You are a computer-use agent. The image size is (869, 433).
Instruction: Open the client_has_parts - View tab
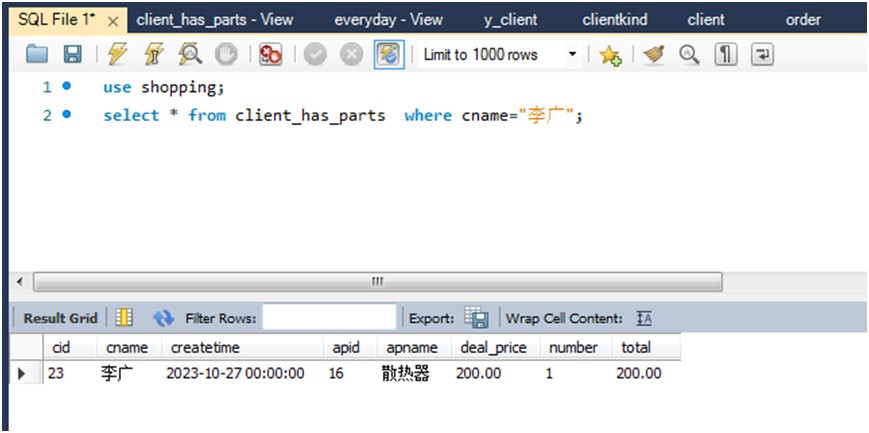[214, 21]
